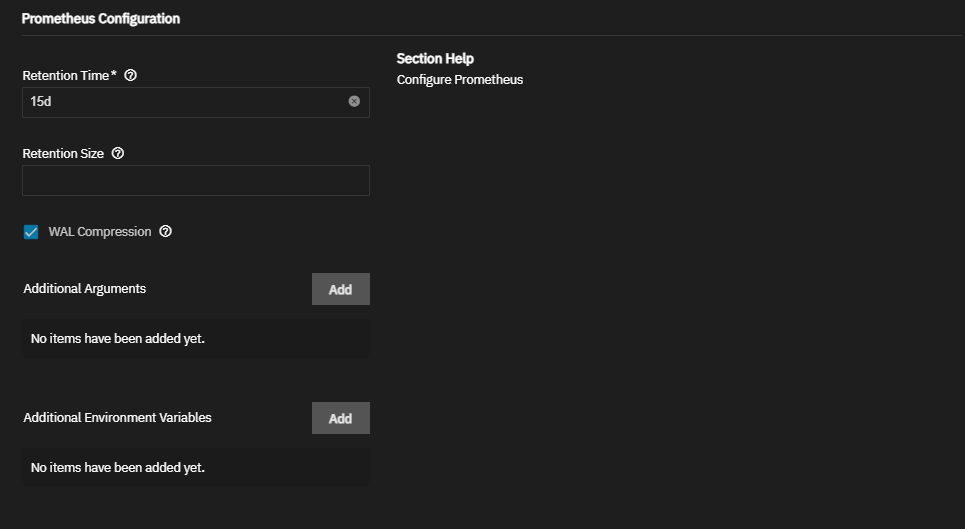Clear the Retention Time field value

354,101
